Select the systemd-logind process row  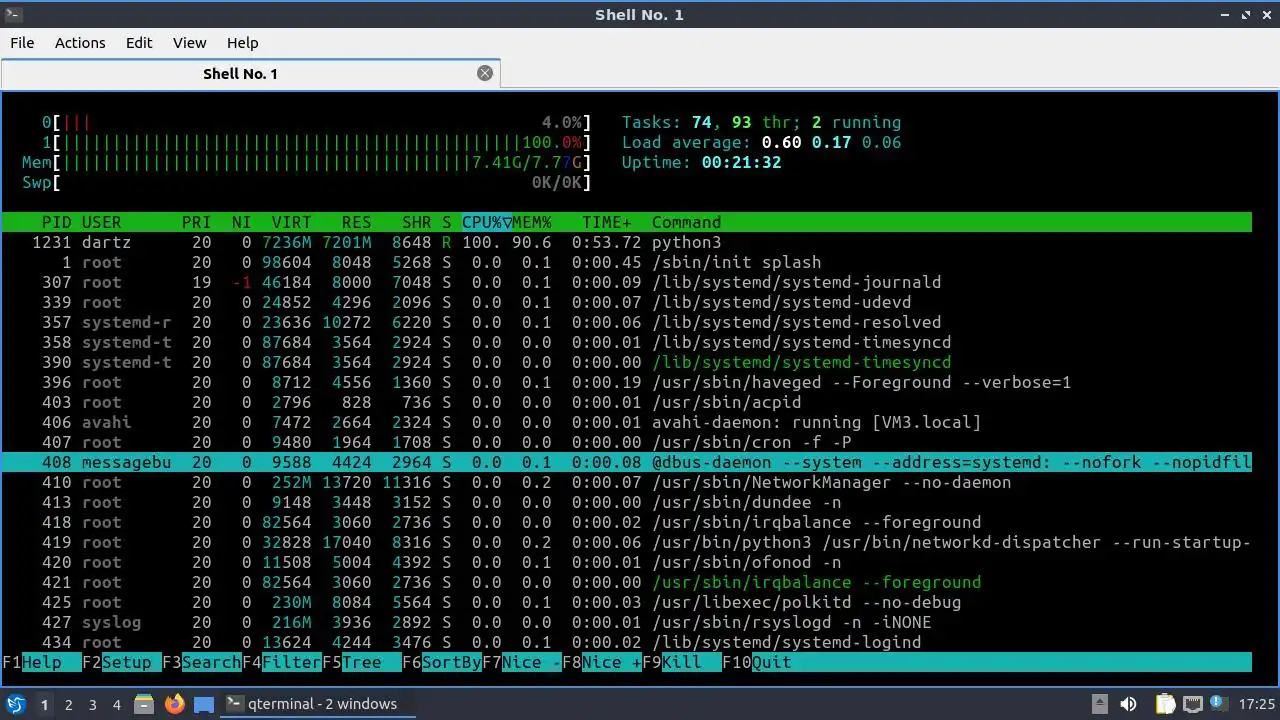pos(627,642)
